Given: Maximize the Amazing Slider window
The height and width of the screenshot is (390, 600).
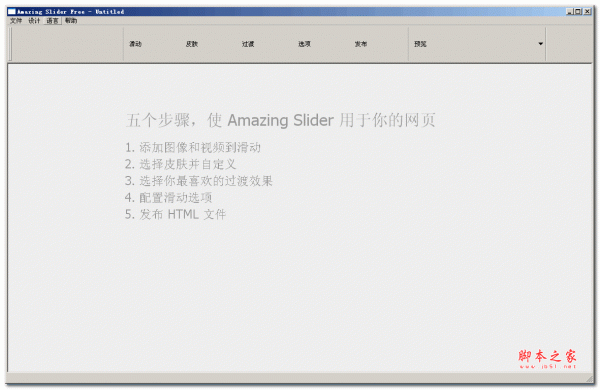Looking at the screenshot, I should 578,12.
